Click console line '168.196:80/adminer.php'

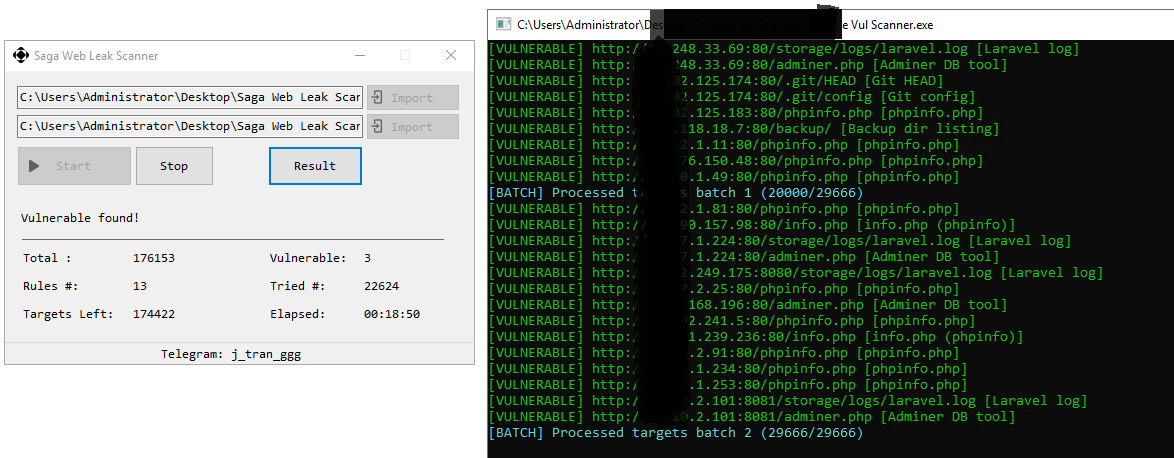748,305
